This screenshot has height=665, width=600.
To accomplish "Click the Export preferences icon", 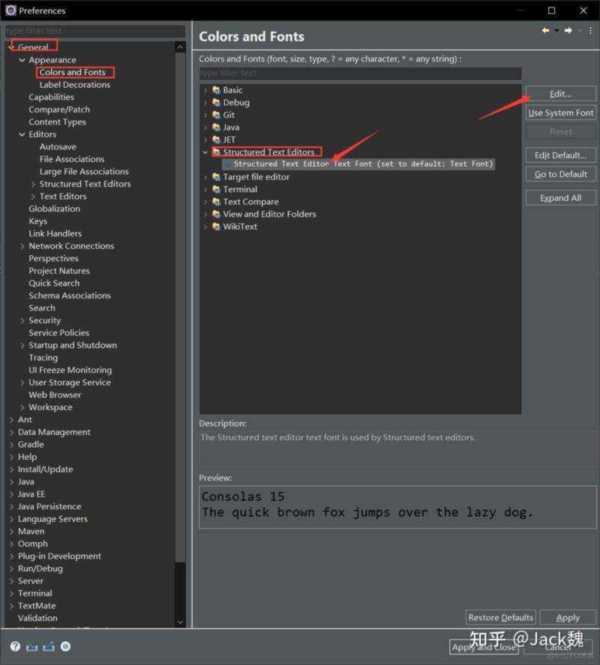I will (48, 646).
